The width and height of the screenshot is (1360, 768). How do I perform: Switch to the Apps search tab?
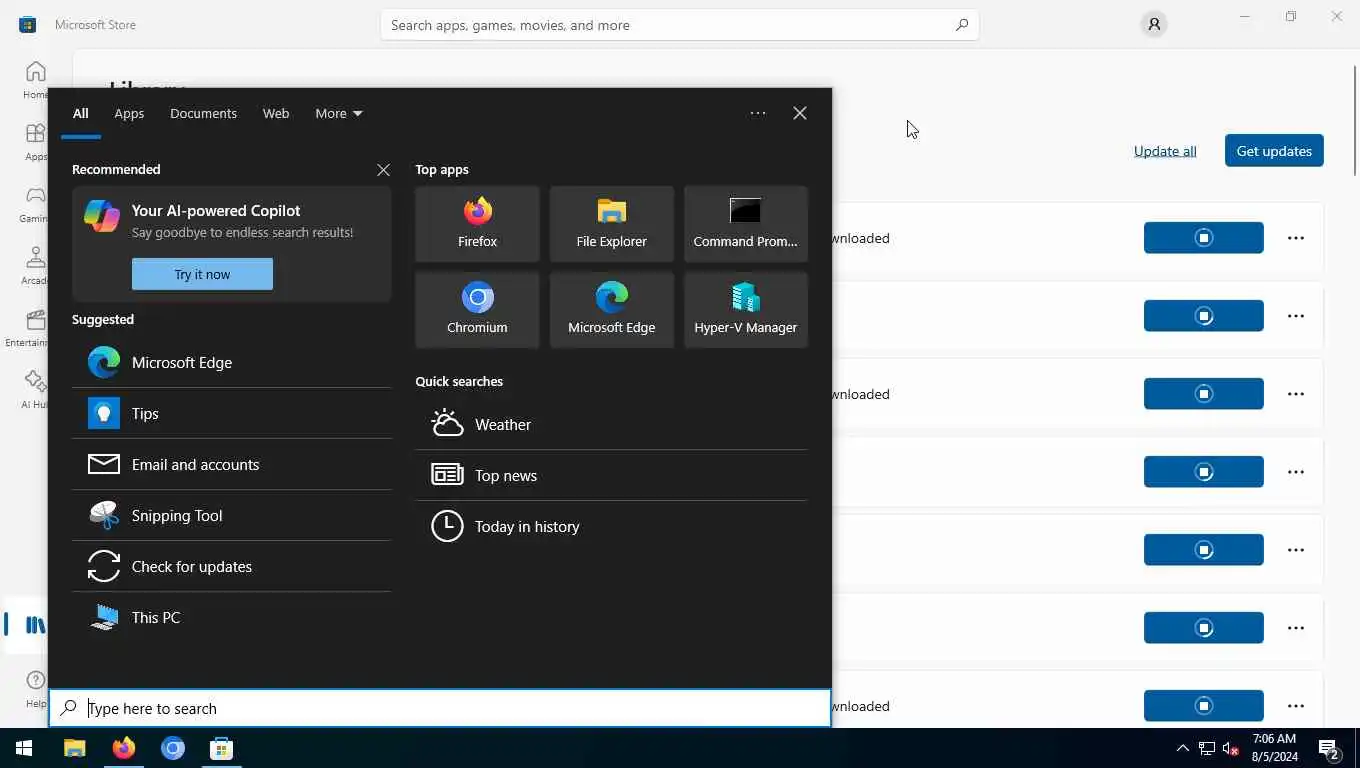(x=129, y=113)
